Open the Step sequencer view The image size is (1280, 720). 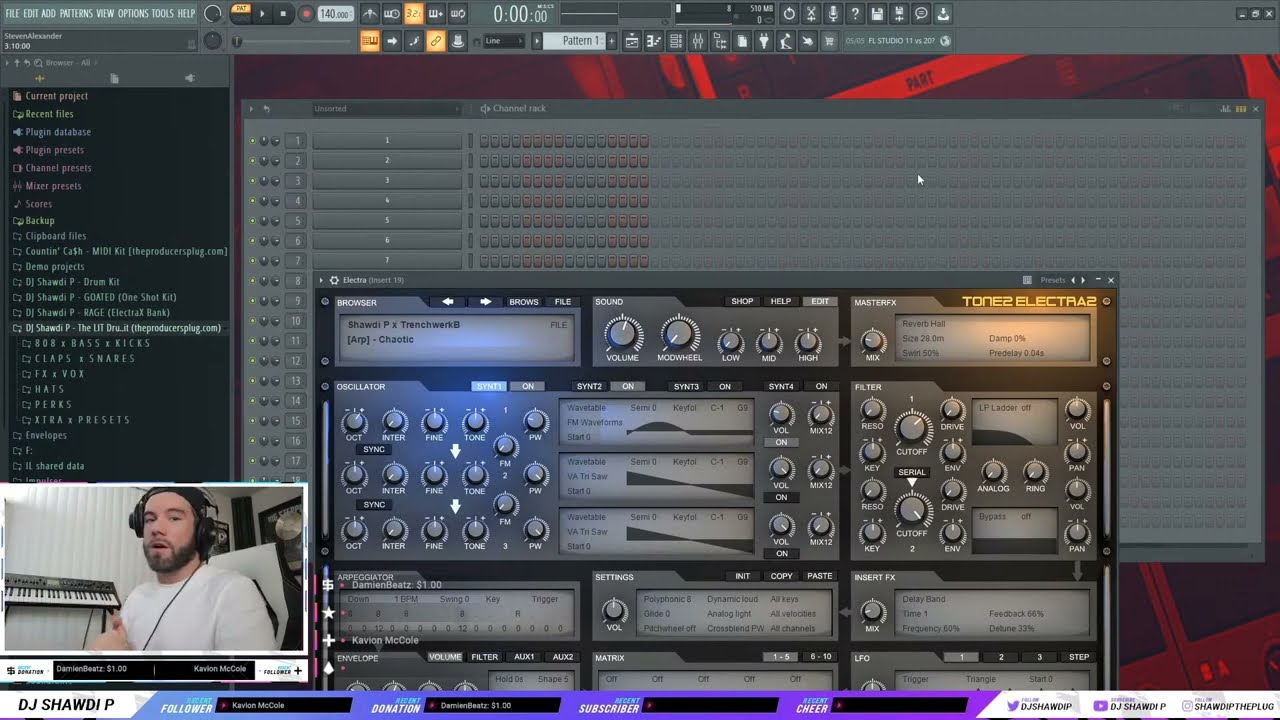click(x=676, y=41)
